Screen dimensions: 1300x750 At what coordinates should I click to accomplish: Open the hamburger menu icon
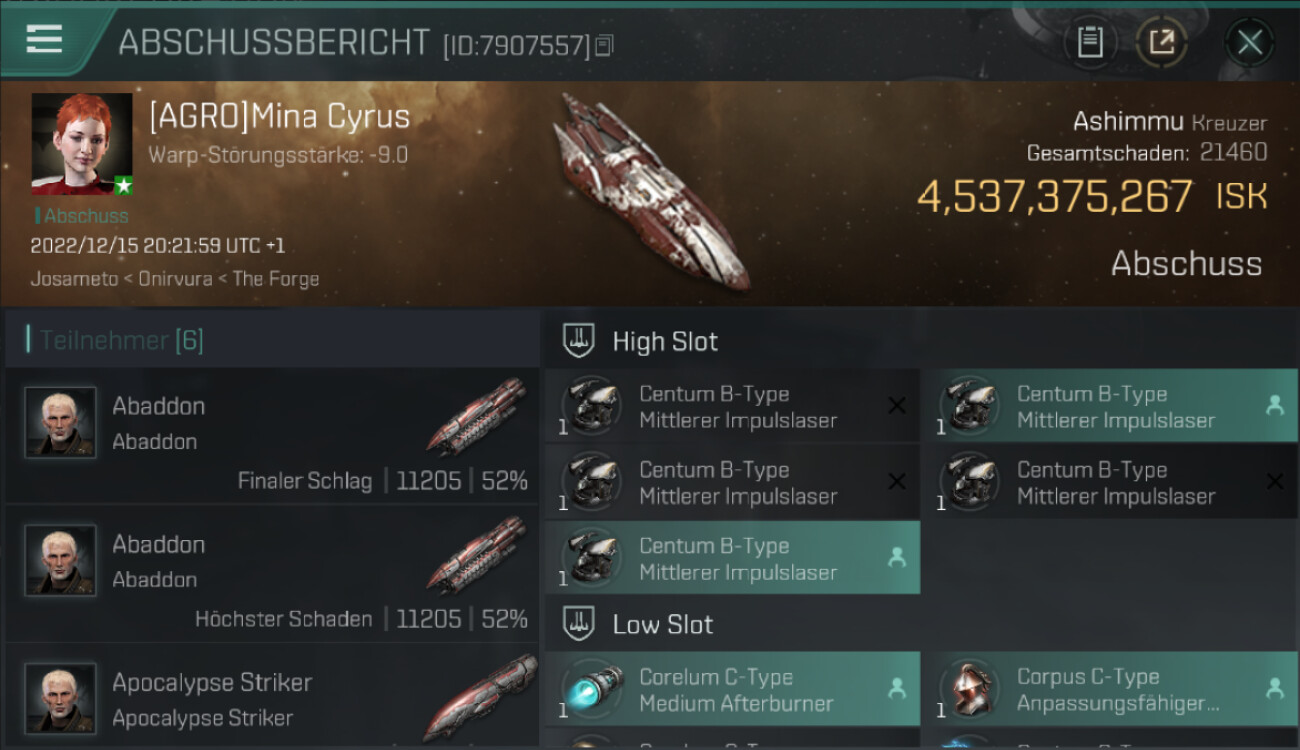(x=44, y=40)
